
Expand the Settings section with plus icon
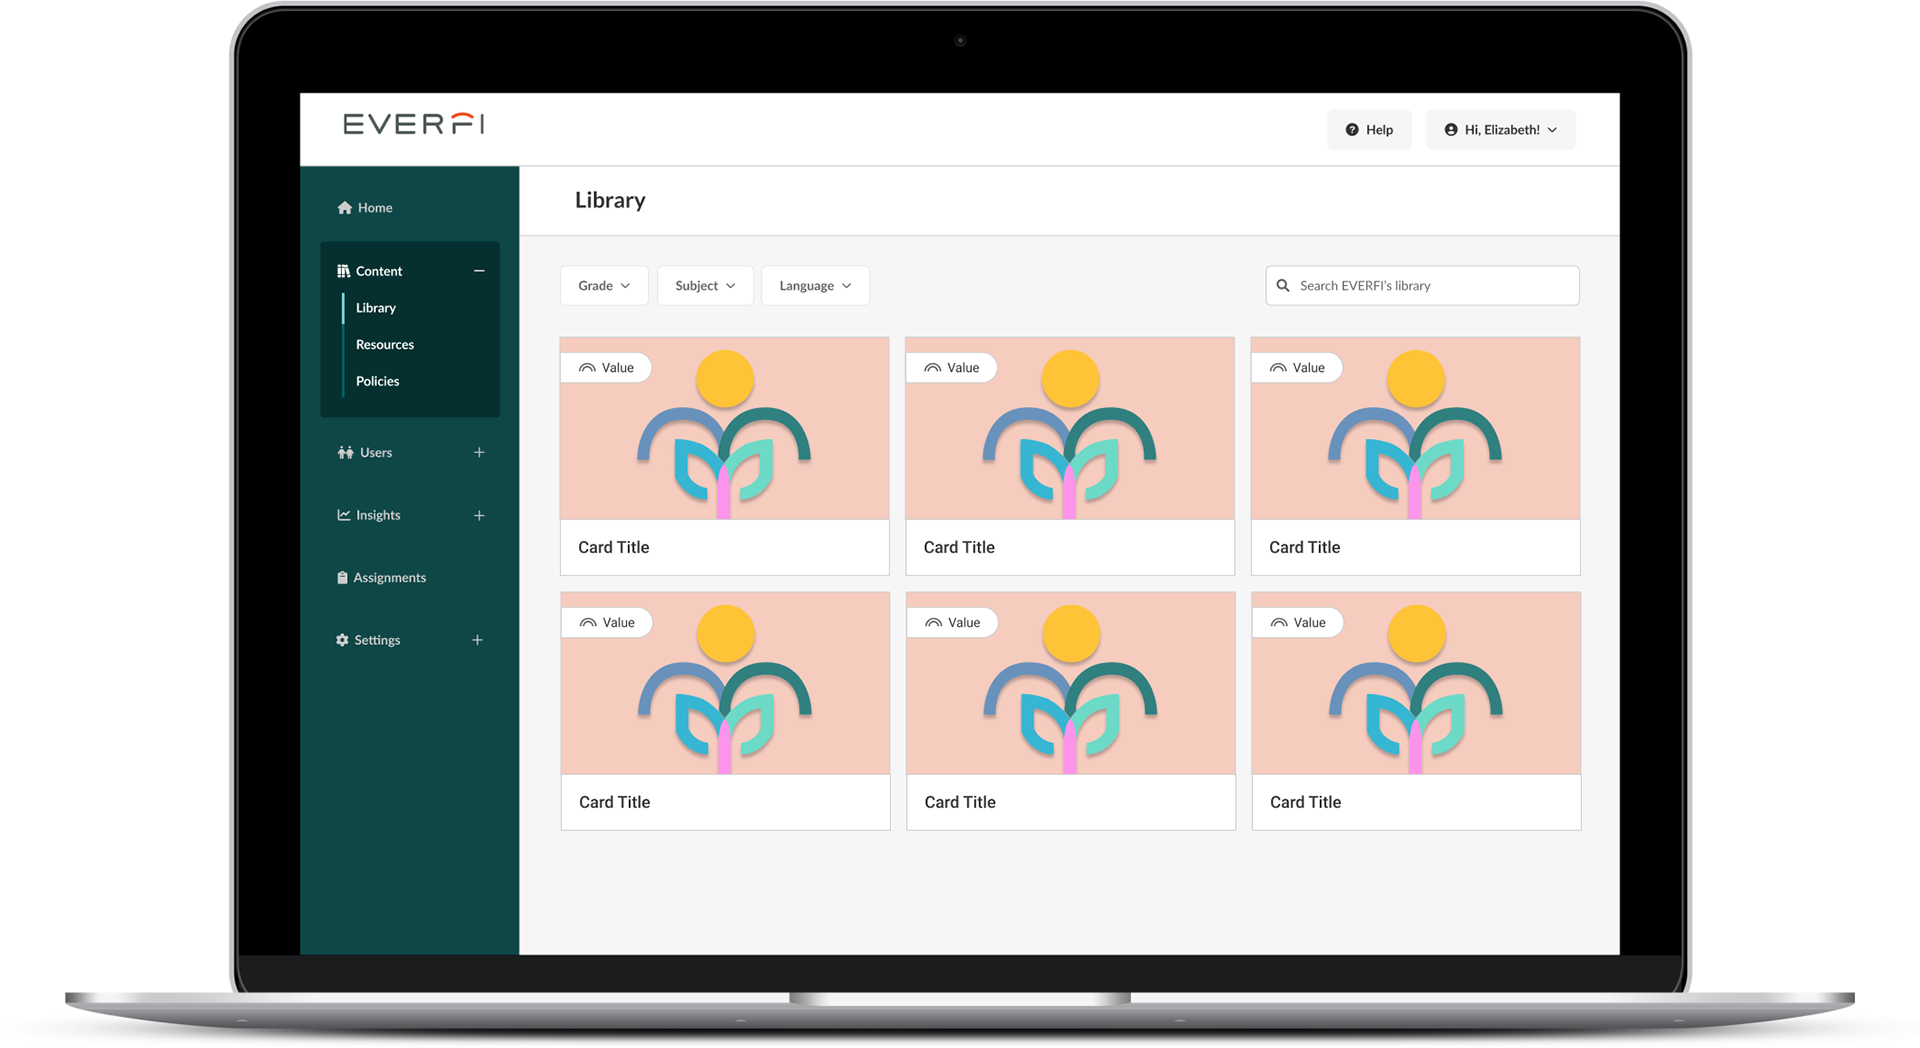[477, 640]
